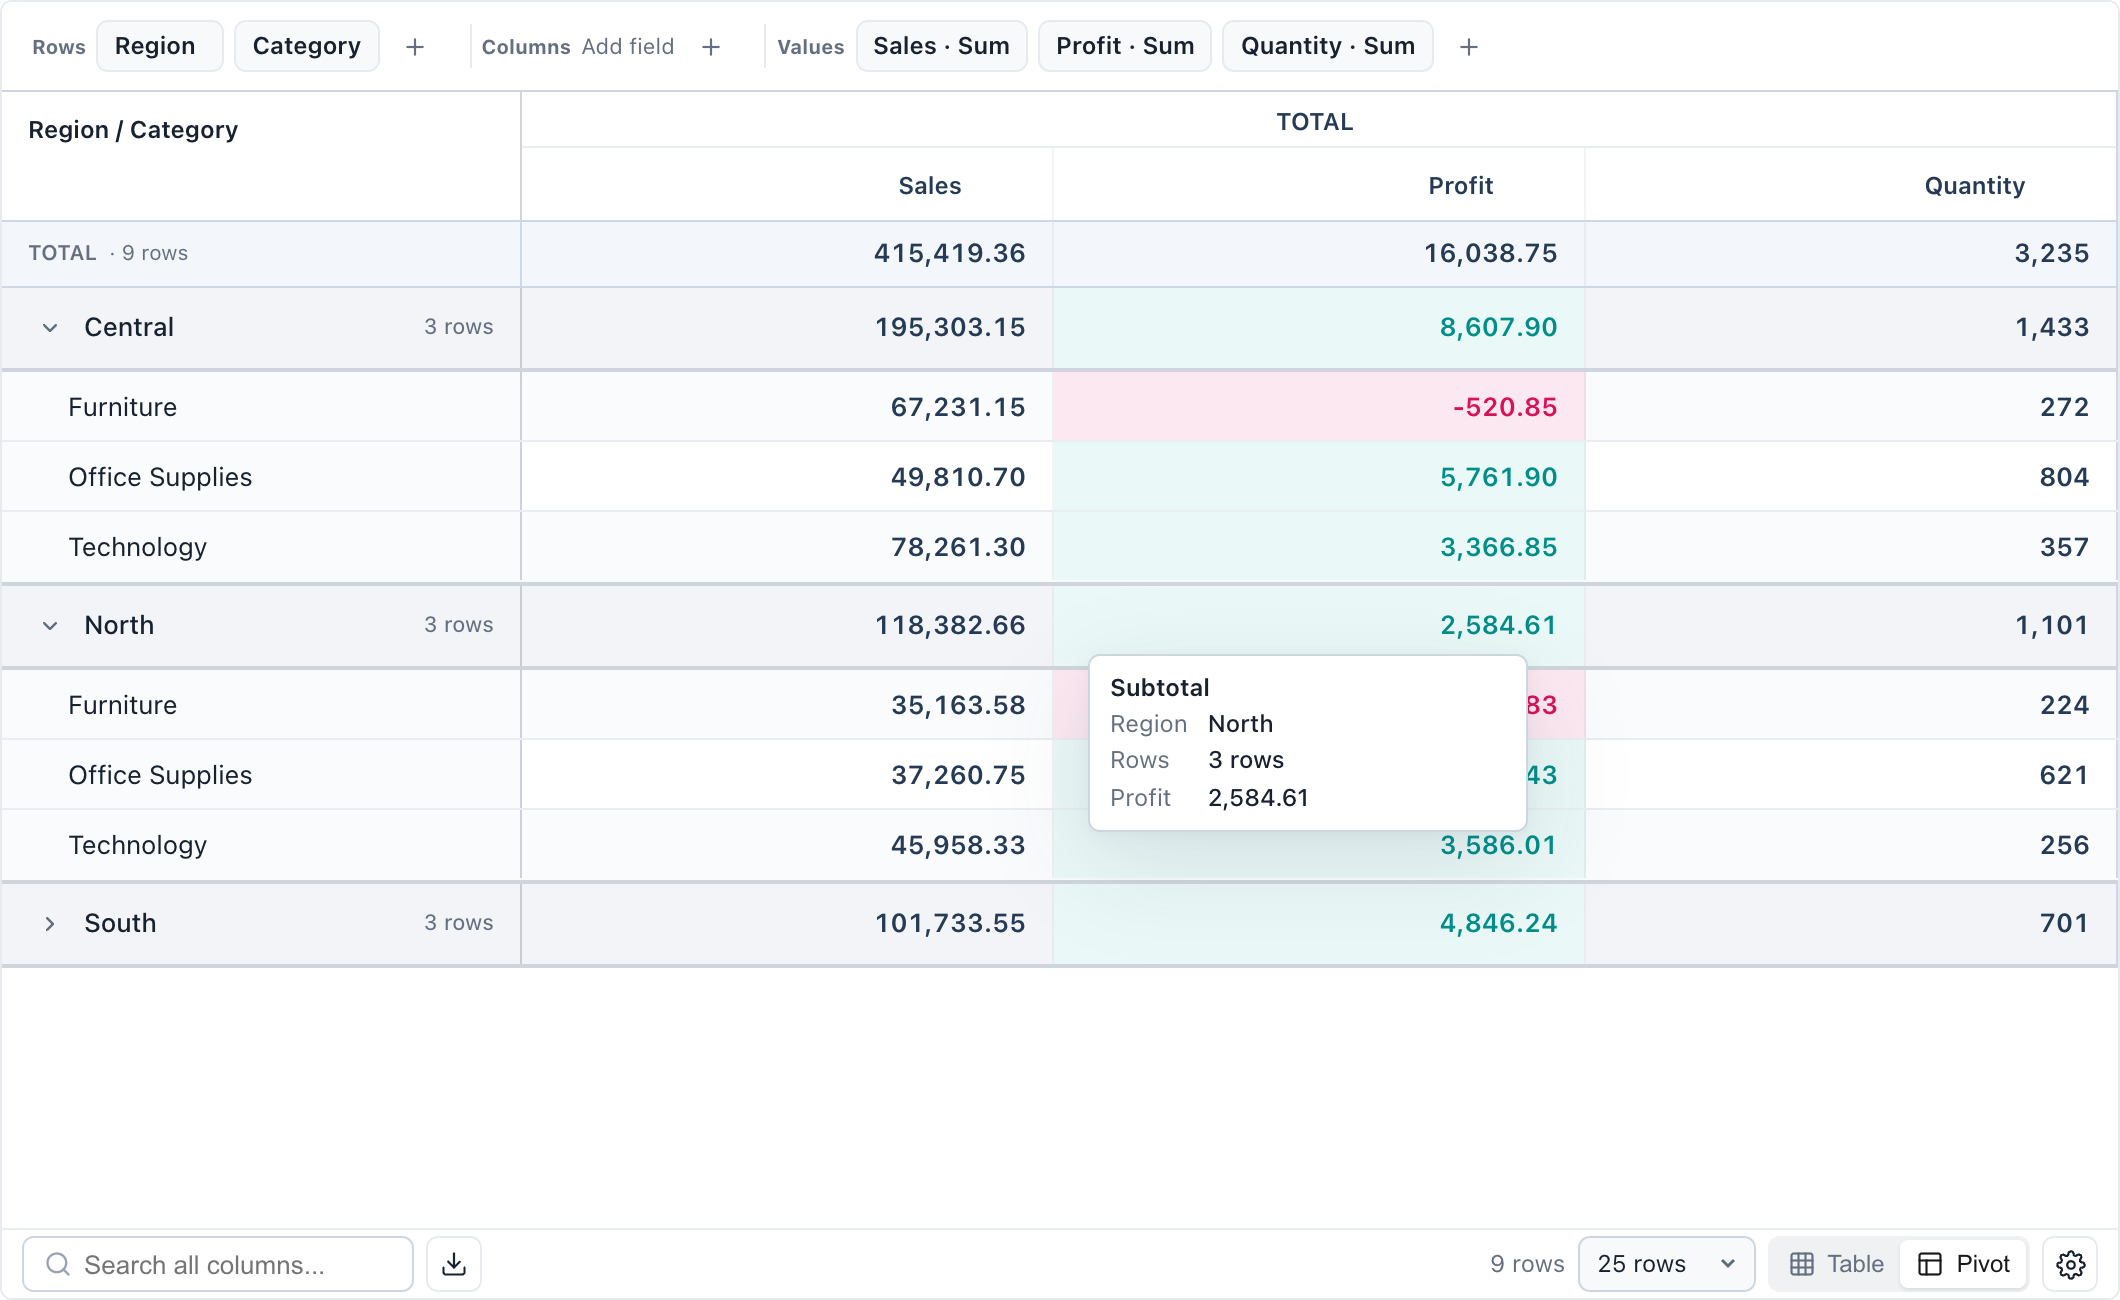Screen dimensions: 2120x1300
Task: Select North Technology quantity 256
Action: (x=1851, y=845)
